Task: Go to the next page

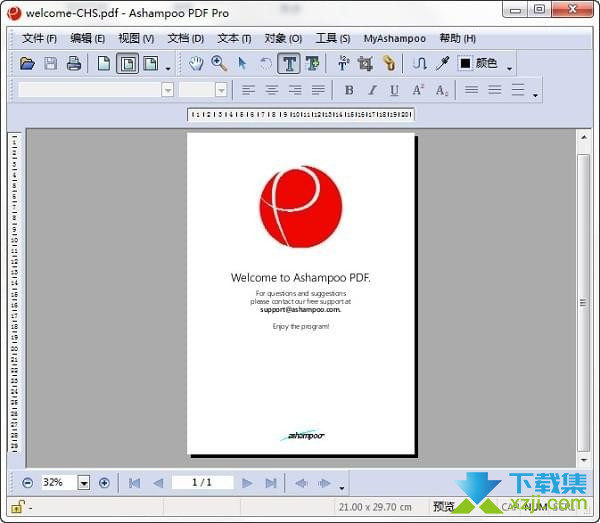Action: tap(247, 483)
